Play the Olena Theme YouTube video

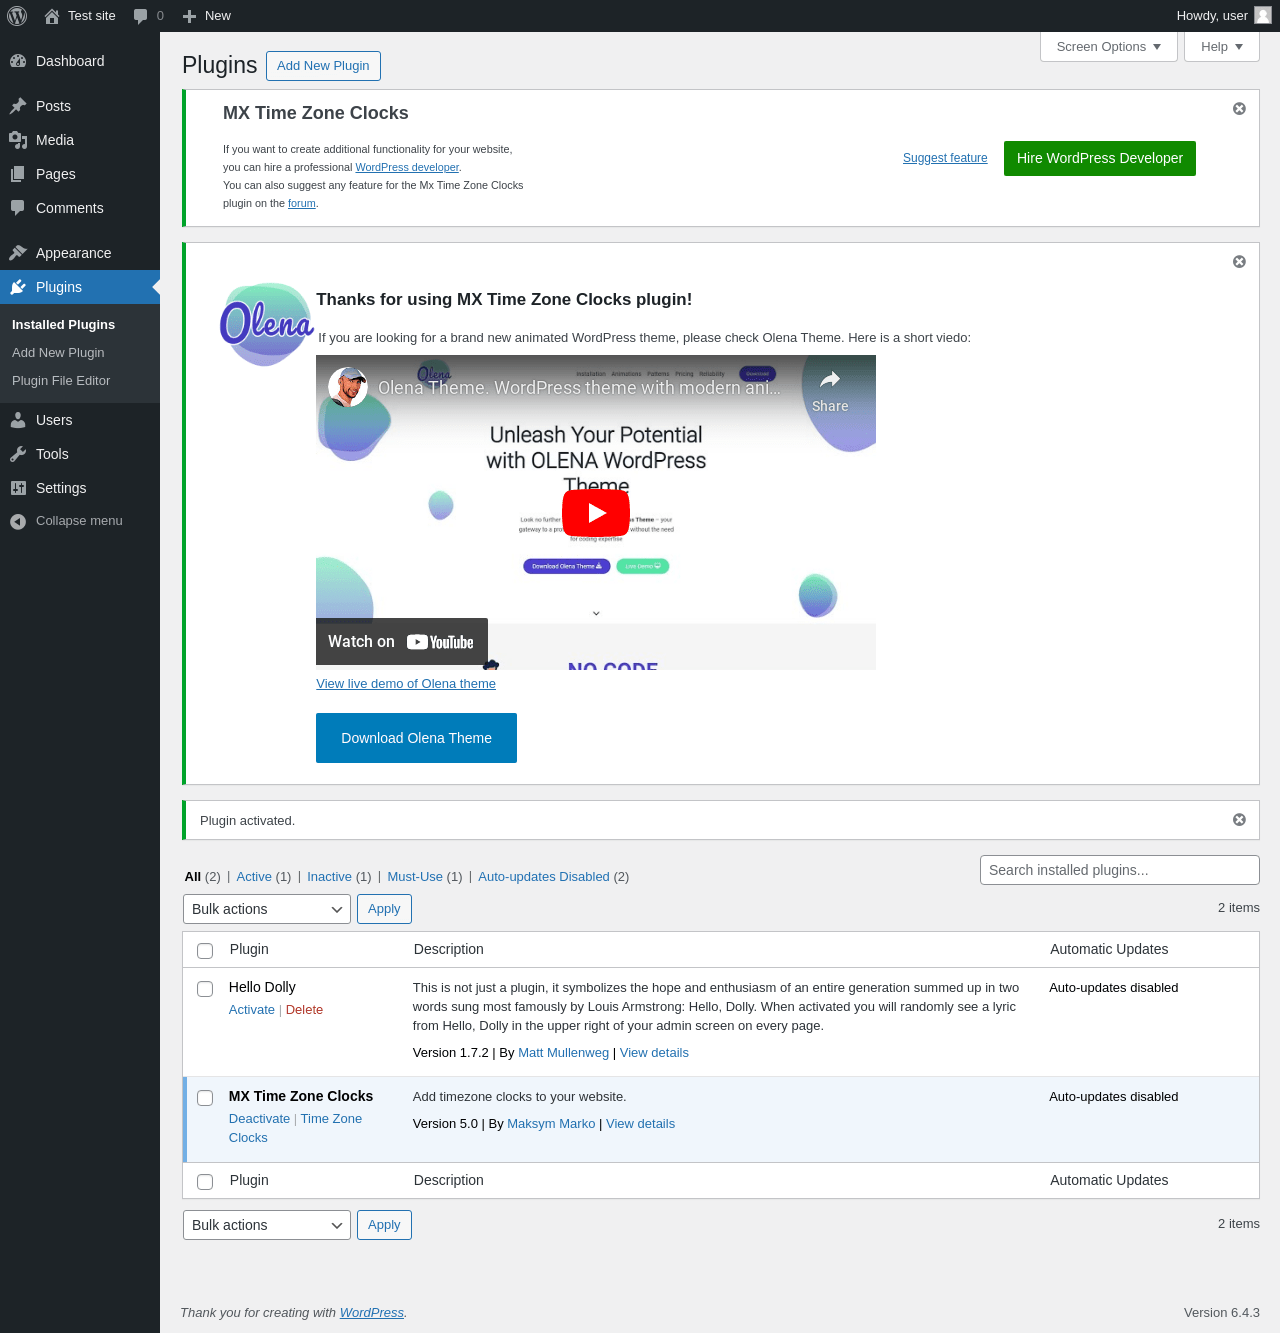[x=596, y=513]
